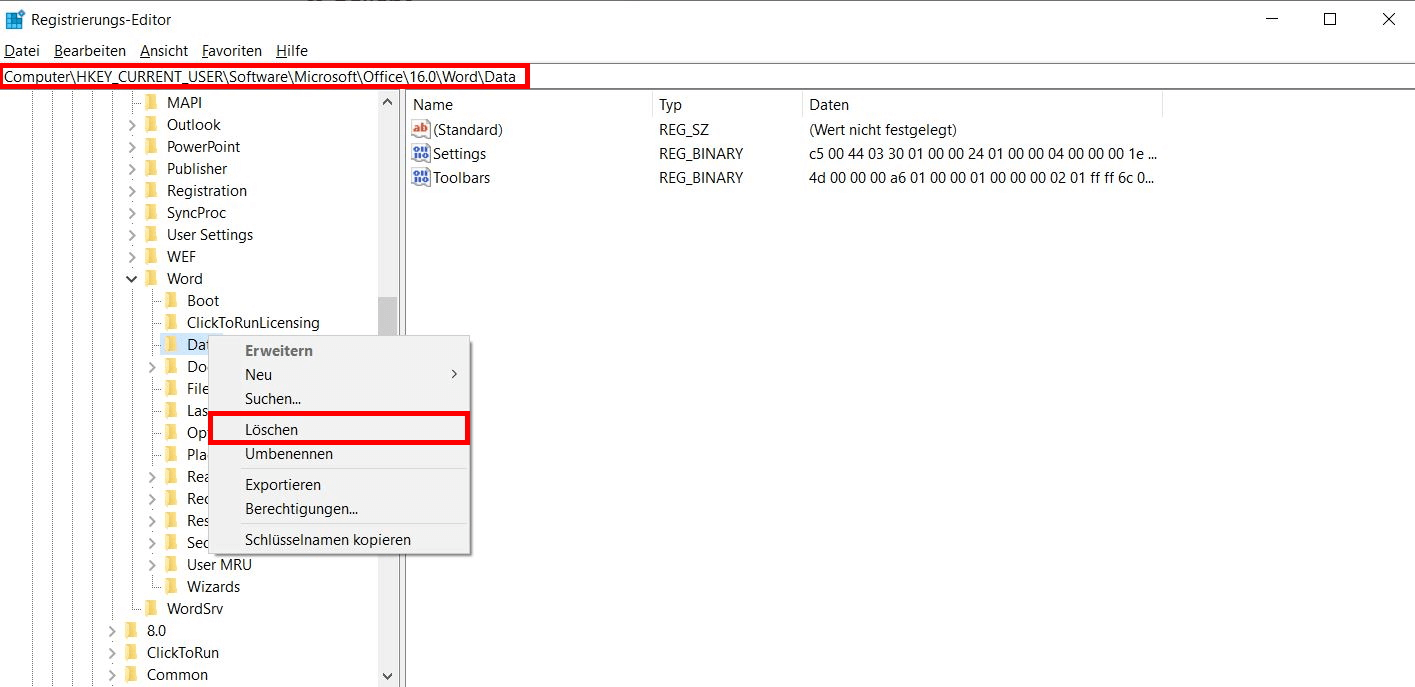Viewport: 1415px width, 687px height.
Task: Click the ClickToRunLicensing folder icon
Action: (172, 323)
